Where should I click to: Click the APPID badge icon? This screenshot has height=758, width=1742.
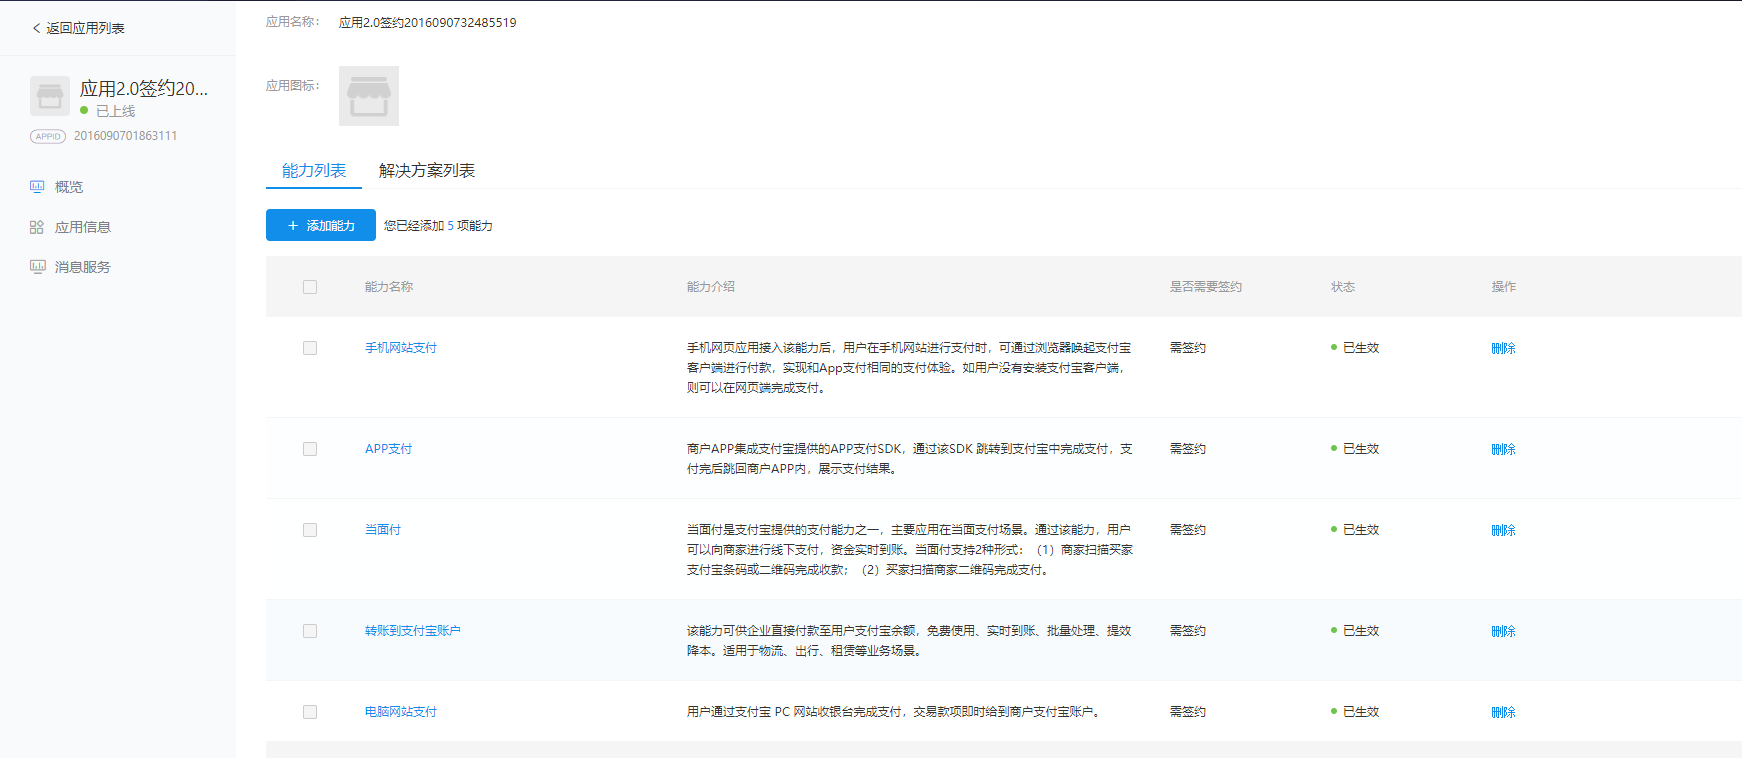(48, 136)
